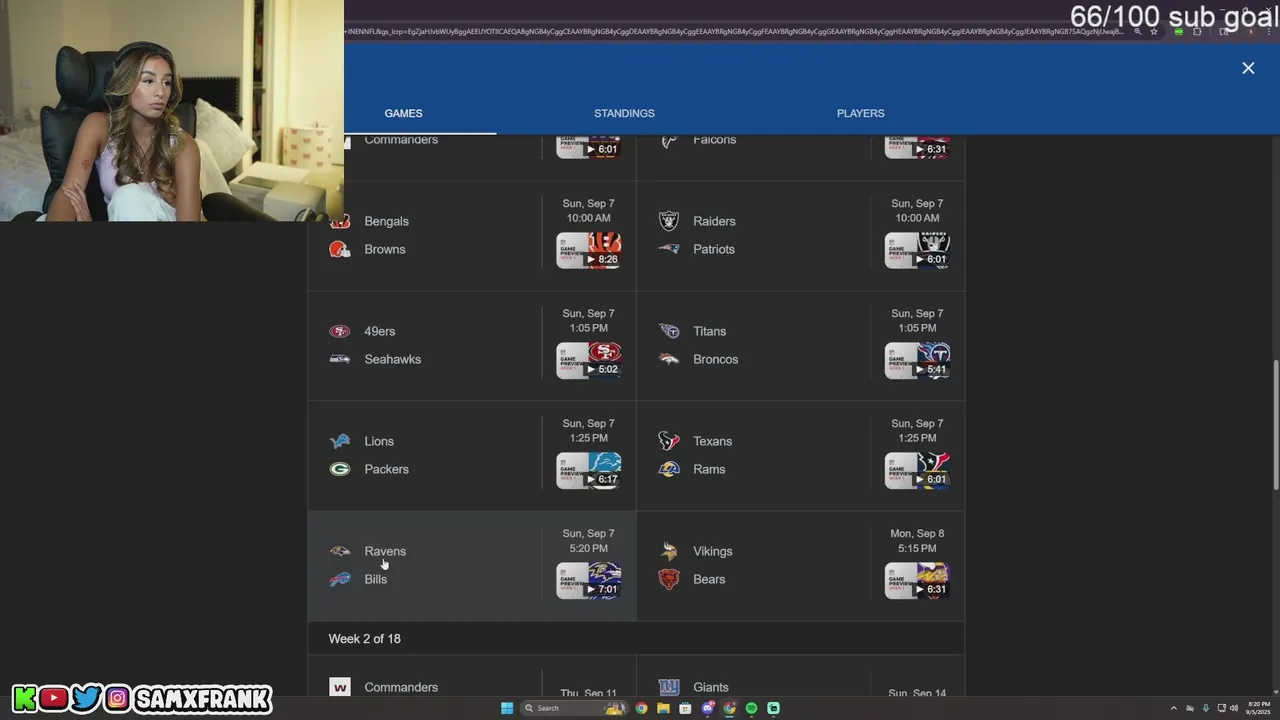Click the Patriots team logo

click(669, 249)
